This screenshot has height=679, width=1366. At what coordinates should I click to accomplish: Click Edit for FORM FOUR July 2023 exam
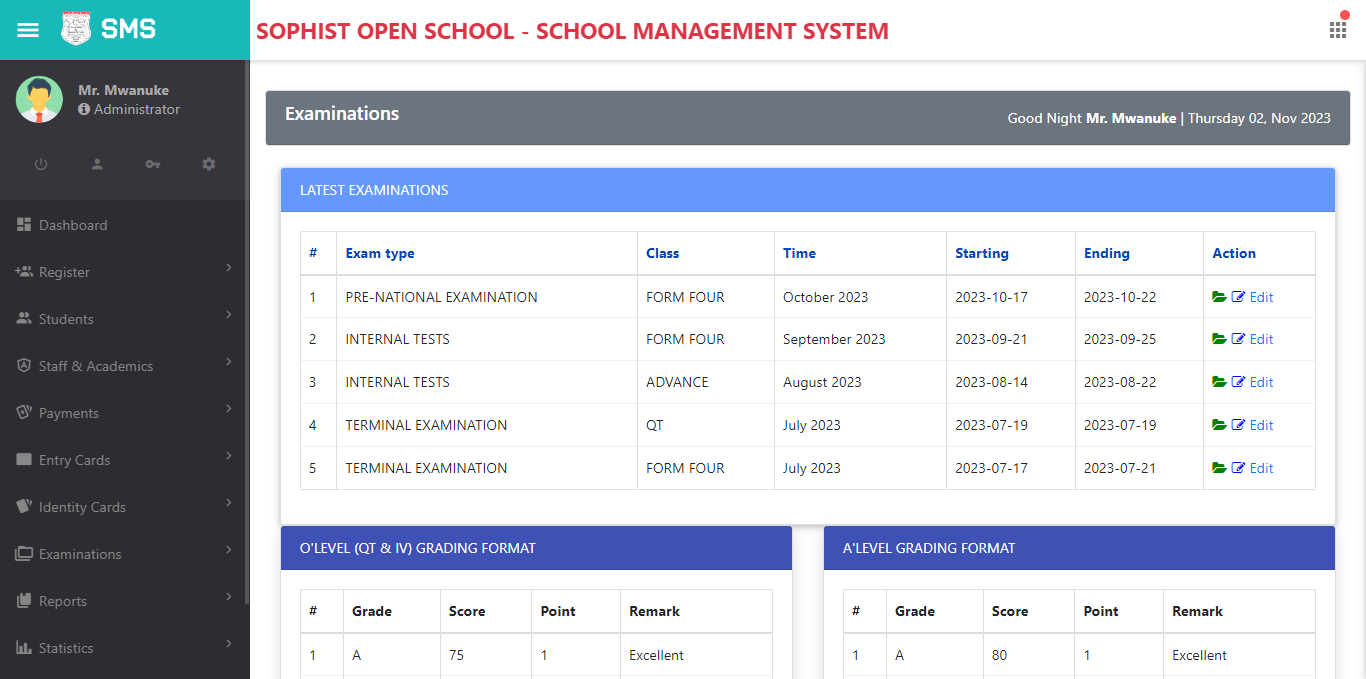tap(1253, 468)
